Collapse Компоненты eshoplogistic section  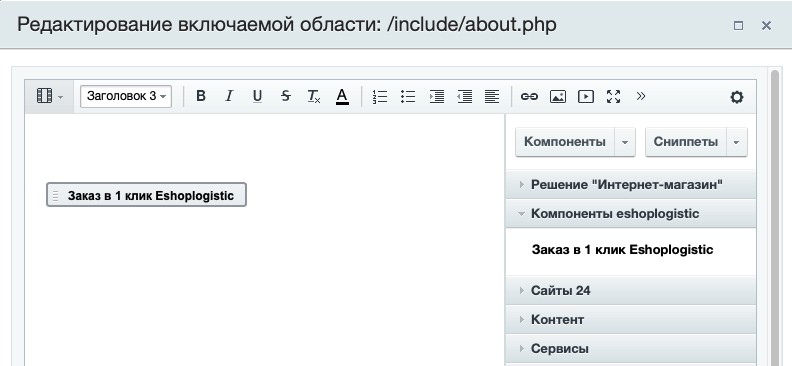click(x=631, y=214)
